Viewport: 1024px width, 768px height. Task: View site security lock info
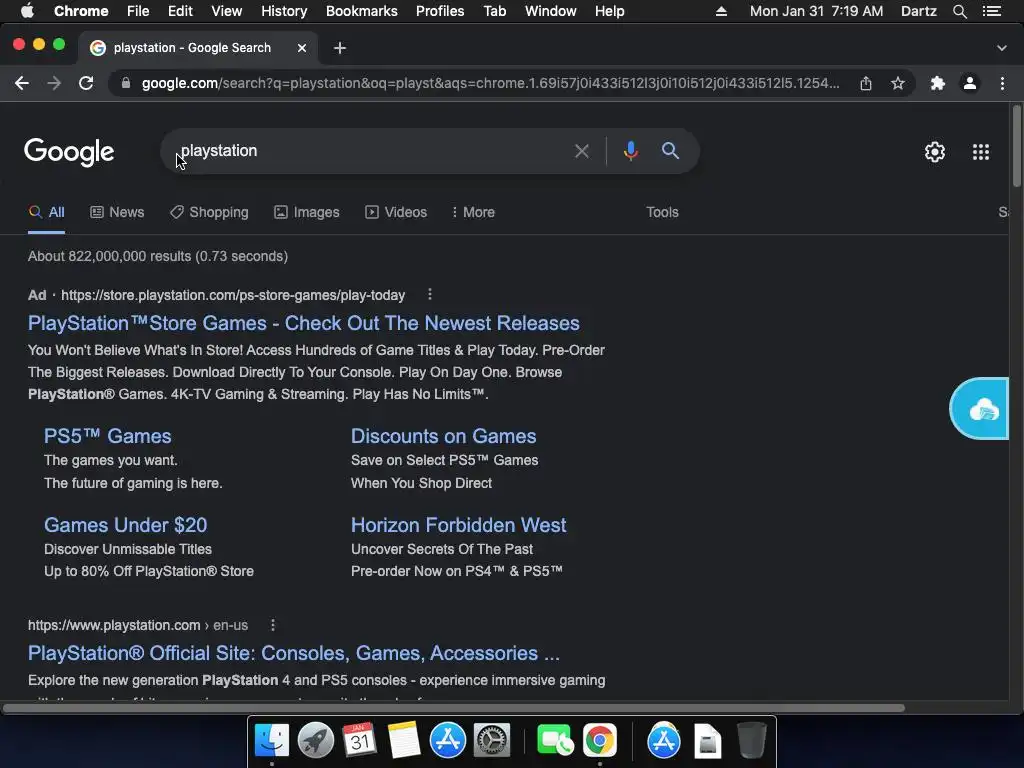126,83
